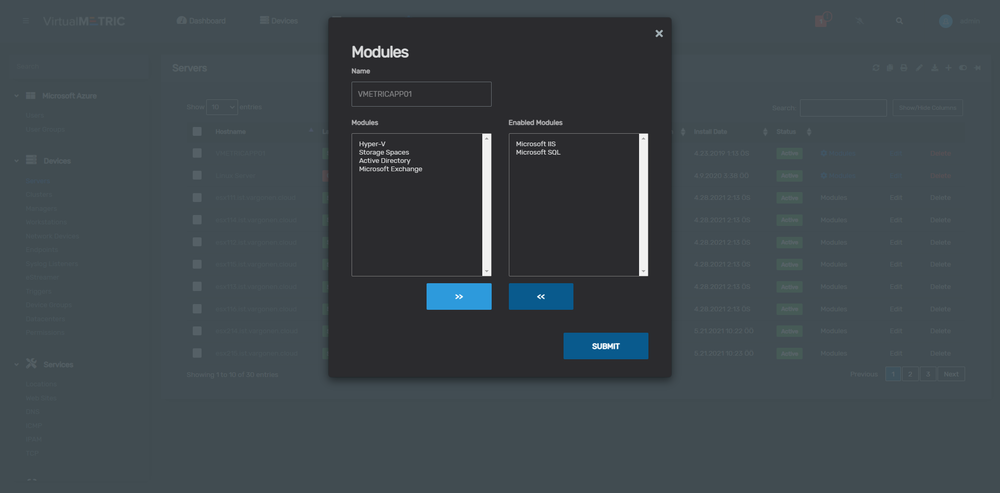This screenshot has height=493, width=1000.
Task: Click the print icon in the Servers toolbar
Action: (x=904, y=68)
